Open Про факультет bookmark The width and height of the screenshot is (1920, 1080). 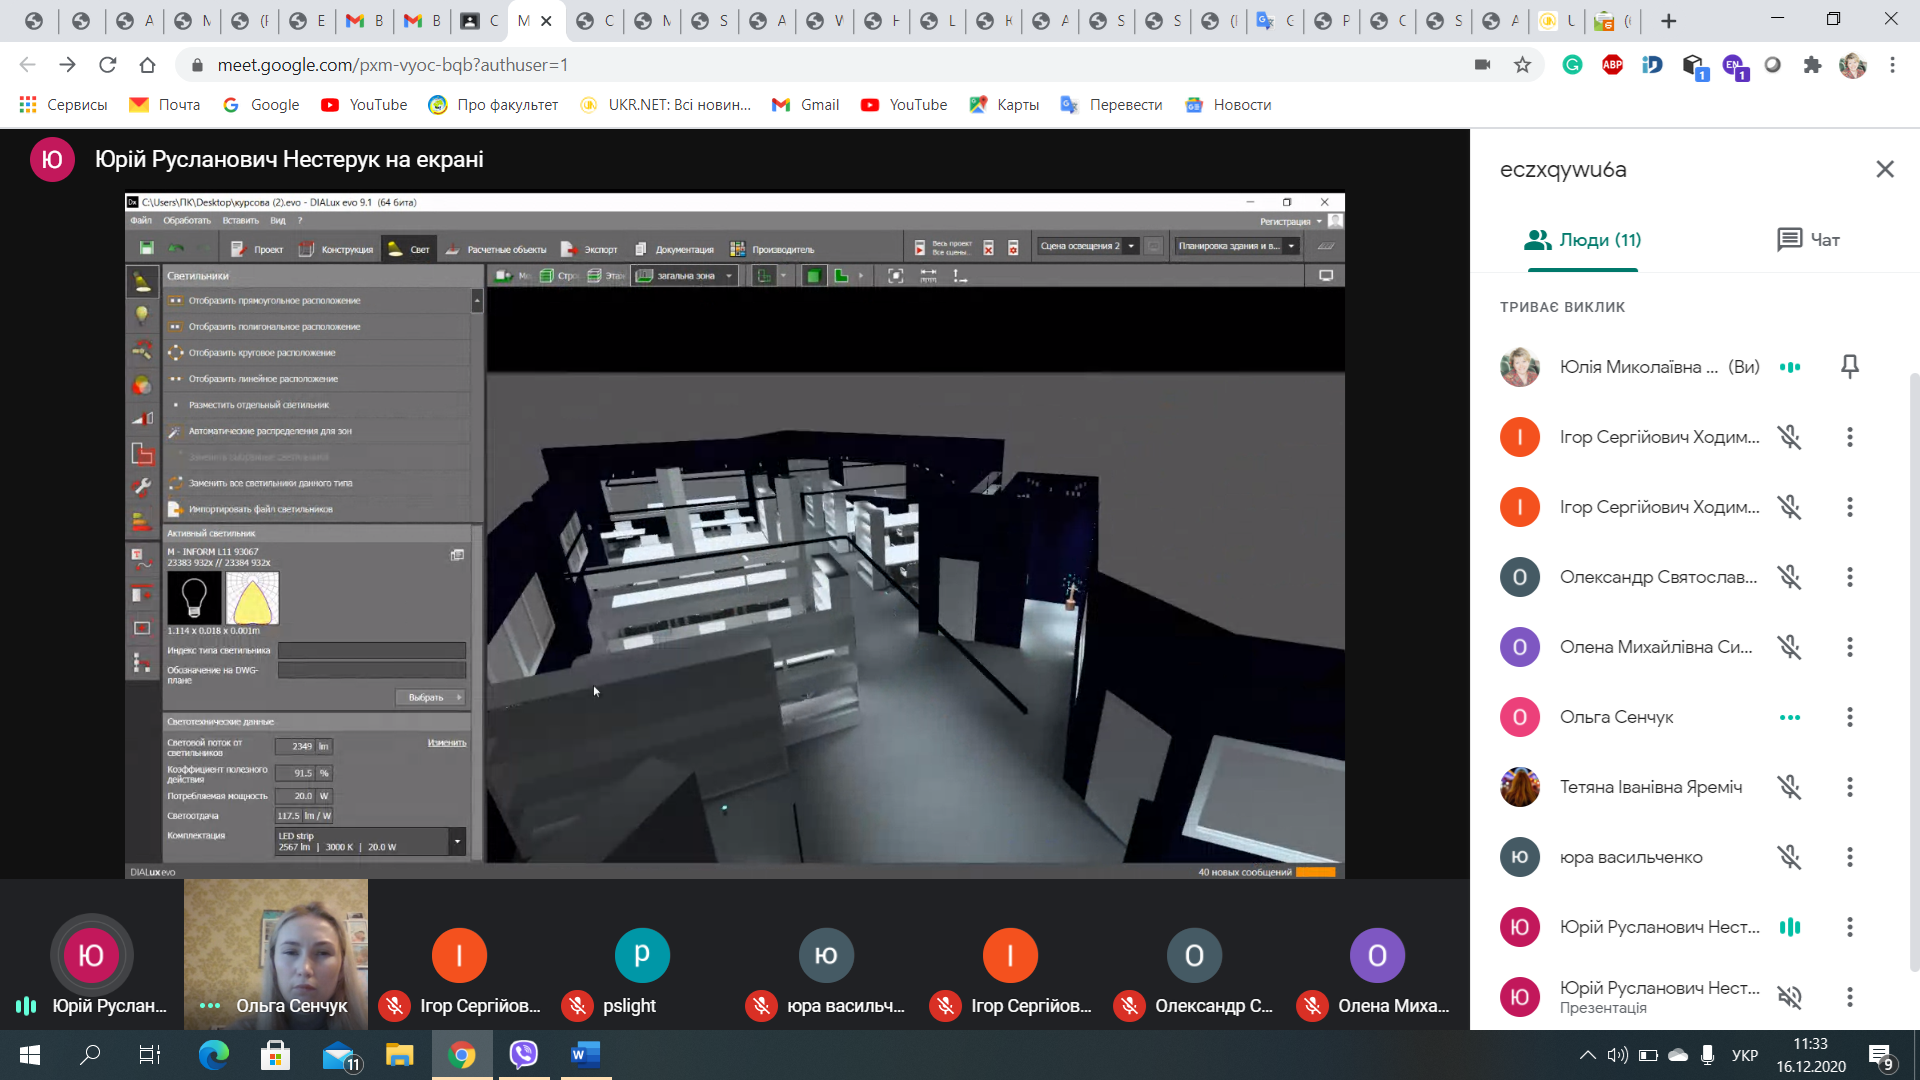[x=492, y=105]
